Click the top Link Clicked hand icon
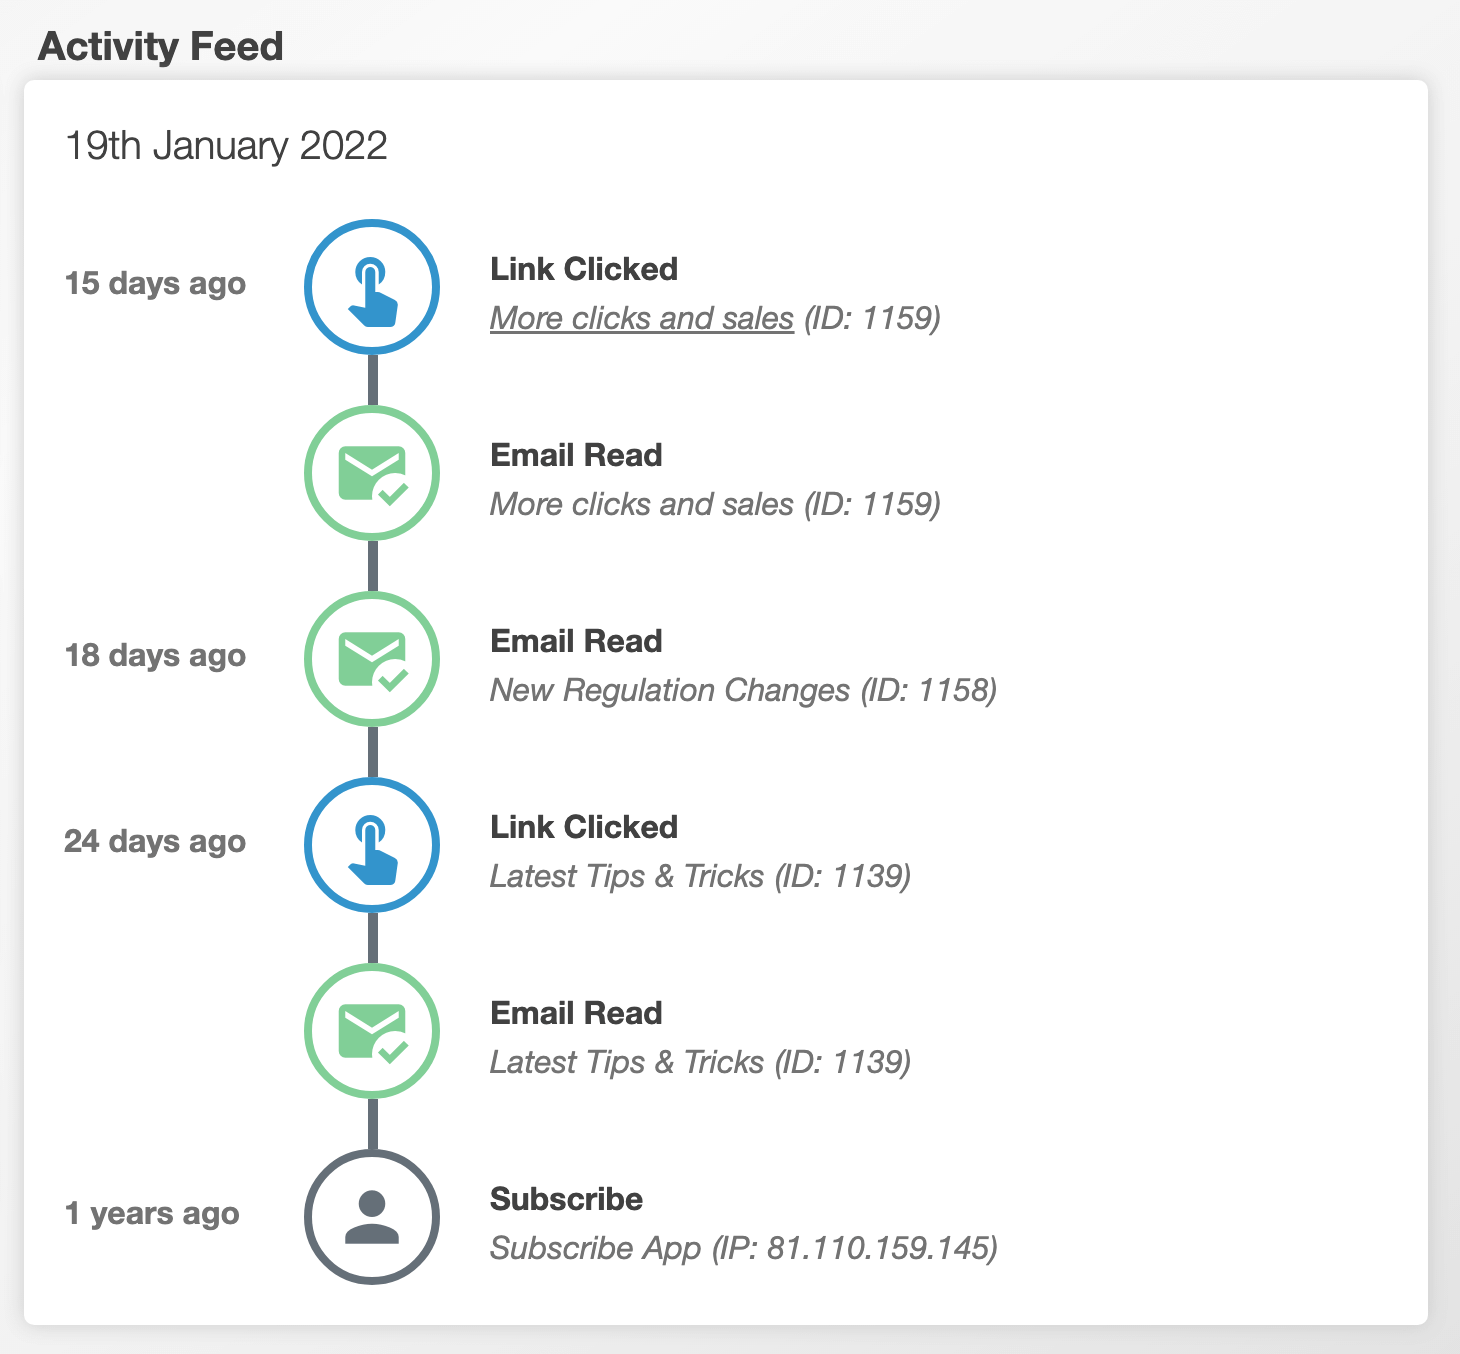The width and height of the screenshot is (1460, 1354). [x=372, y=287]
